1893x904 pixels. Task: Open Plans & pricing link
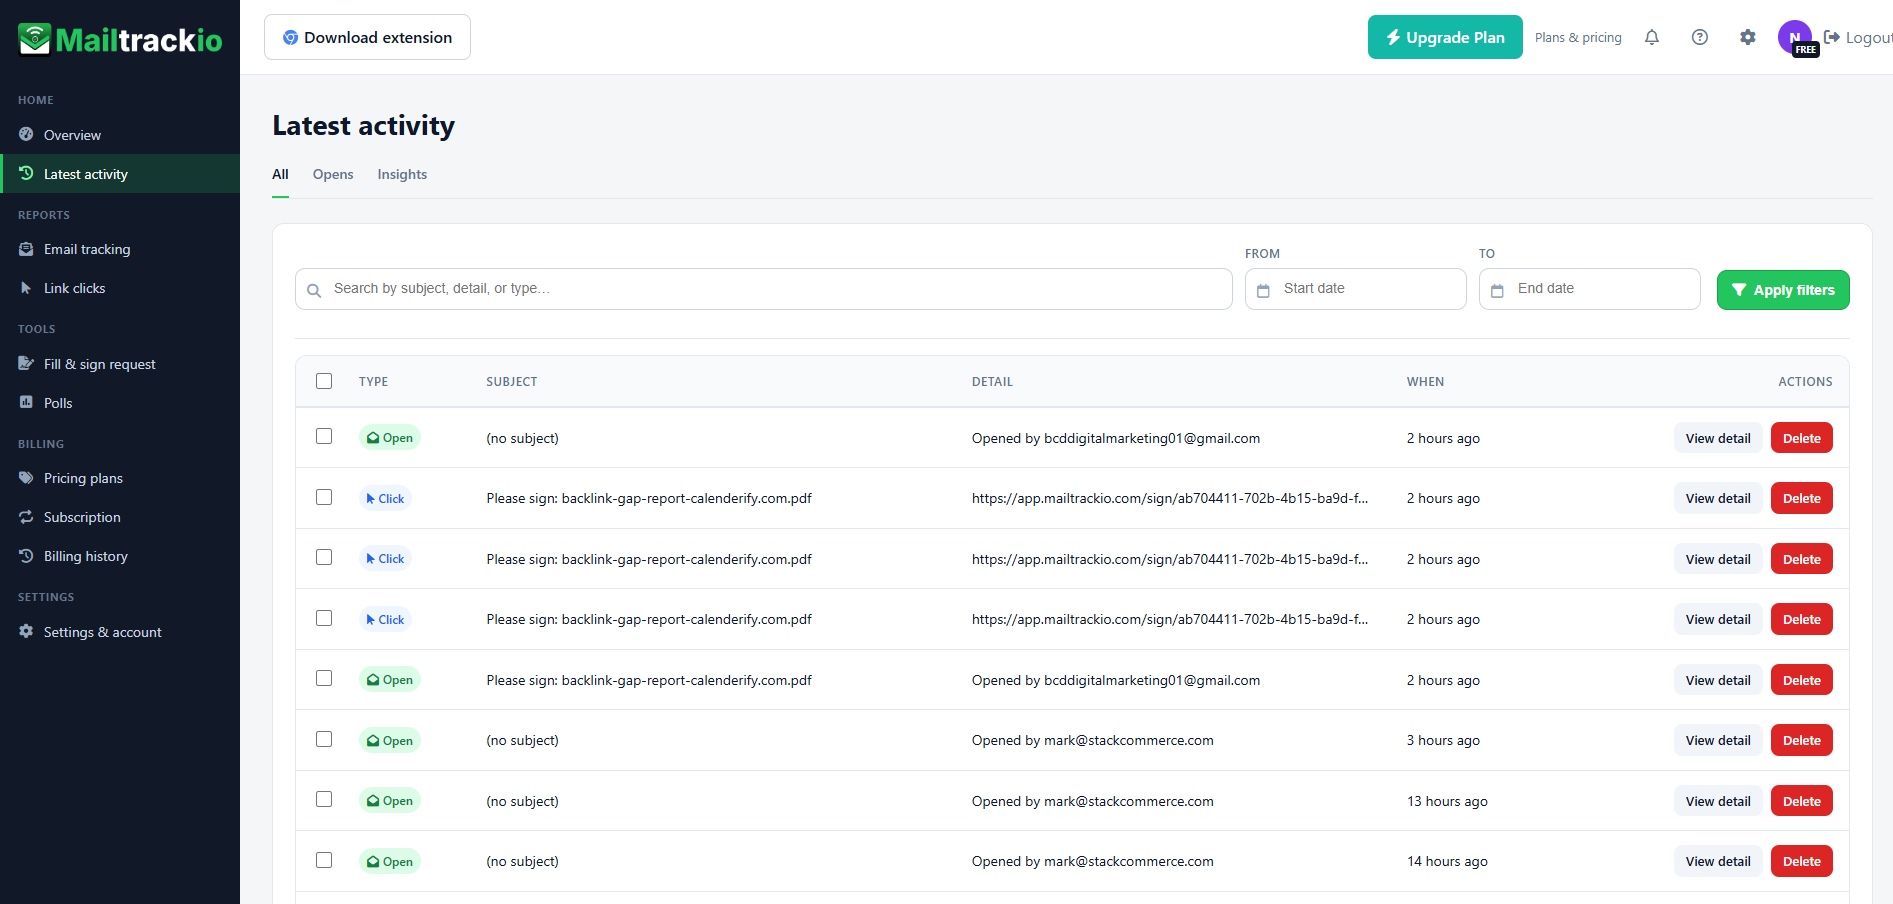click(x=1578, y=37)
